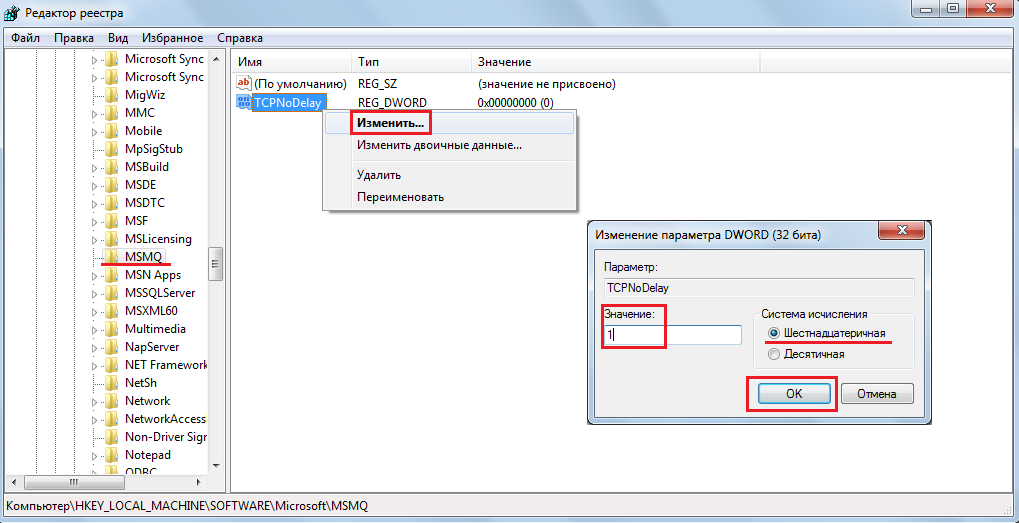
Task: Click the DWORD icon next to TCPNoDelay
Action: [244, 102]
